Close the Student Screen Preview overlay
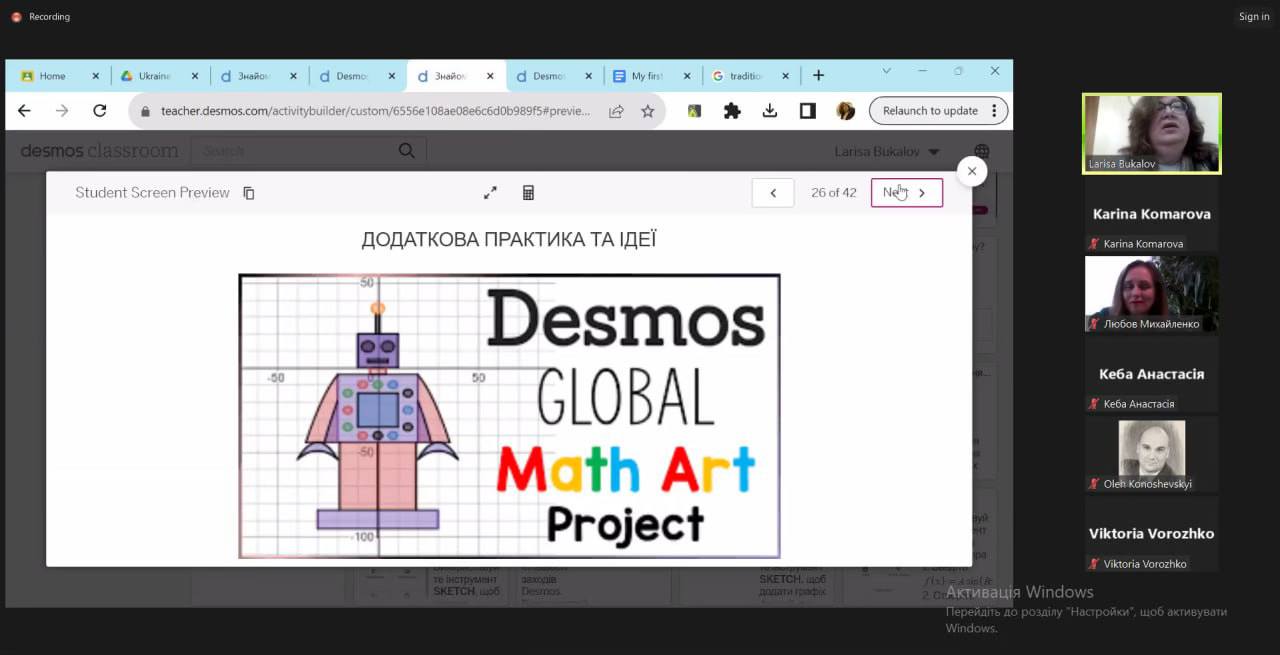The height and width of the screenshot is (655, 1280). [972, 171]
